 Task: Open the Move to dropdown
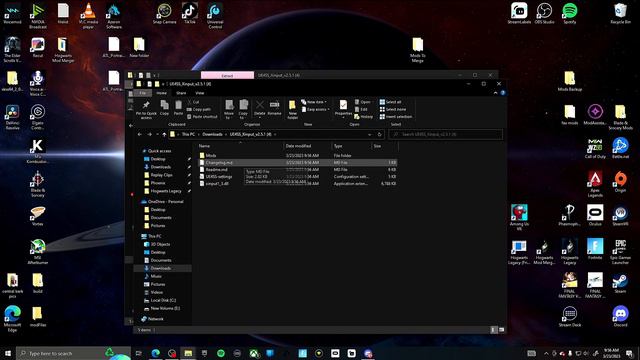point(229,110)
